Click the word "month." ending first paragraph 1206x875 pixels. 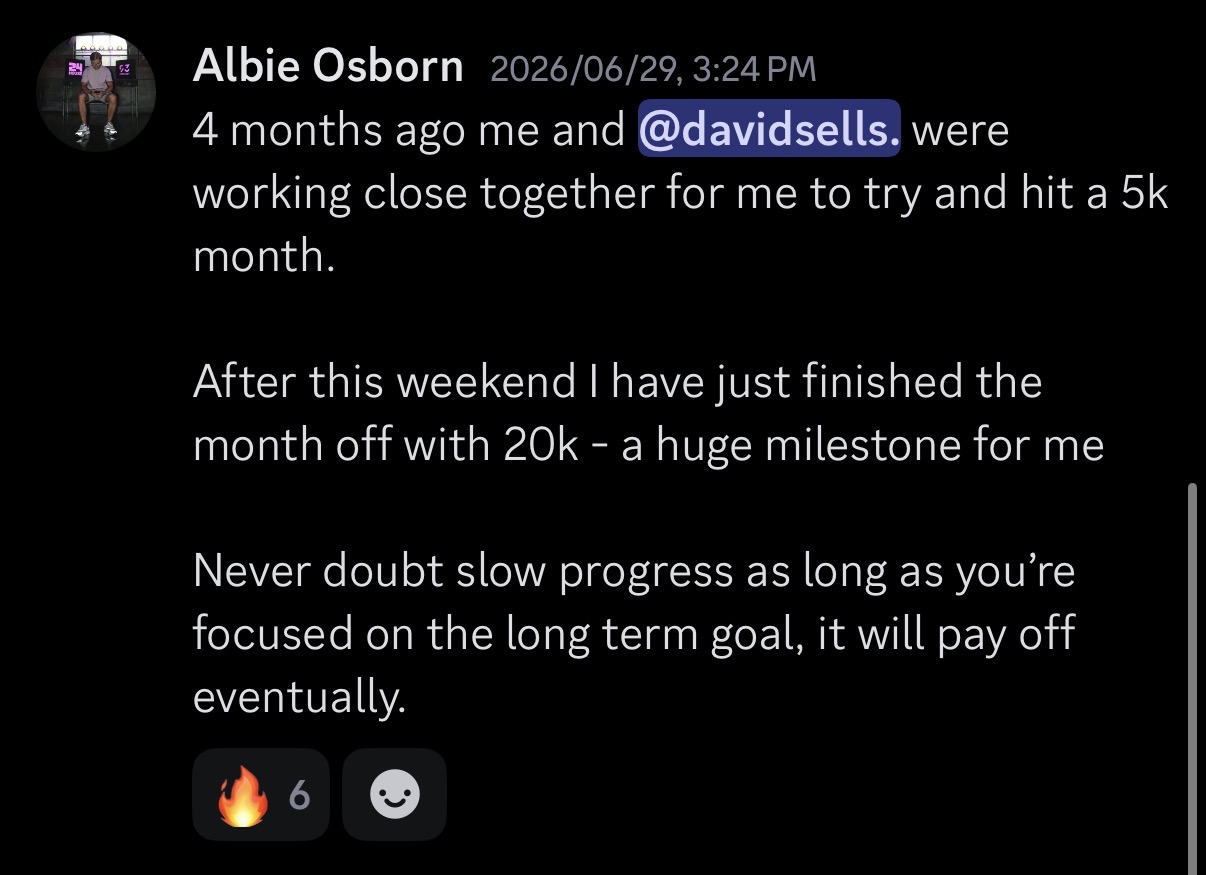262,257
